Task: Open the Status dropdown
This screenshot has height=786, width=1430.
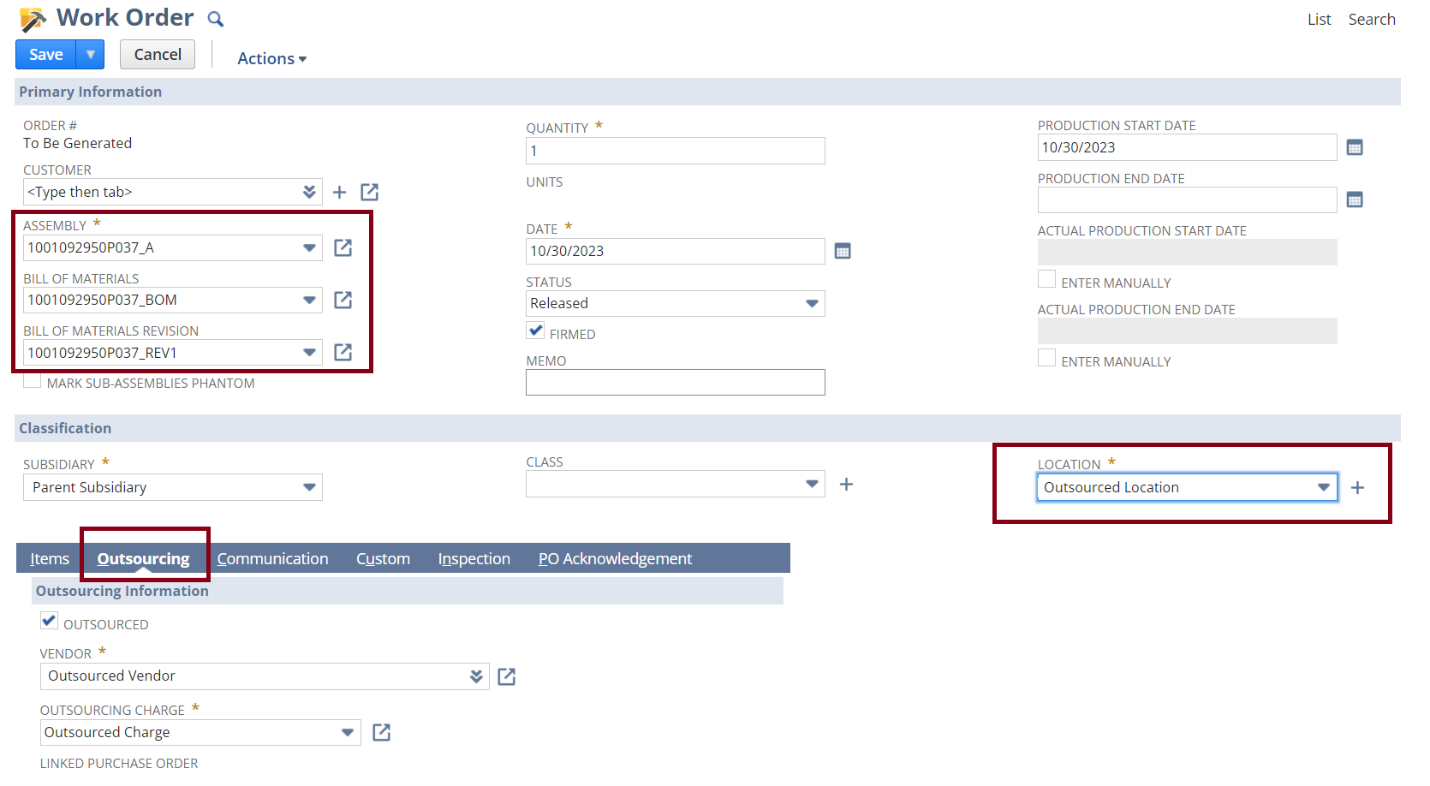Action: (x=811, y=303)
